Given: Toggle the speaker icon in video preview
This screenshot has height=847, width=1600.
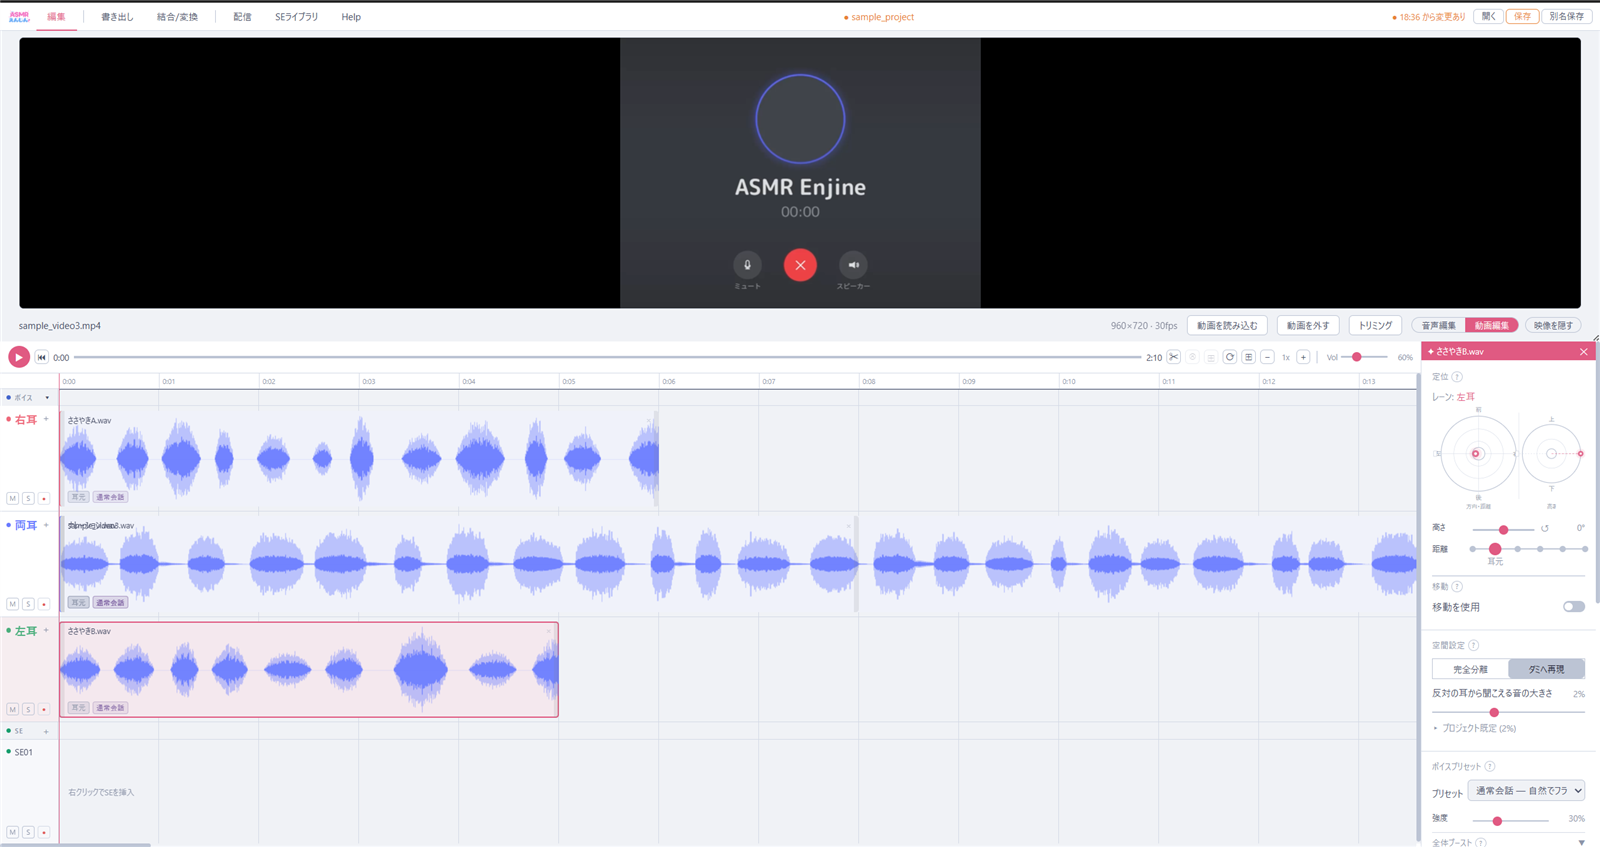Looking at the screenshot, I should [853, 265].
